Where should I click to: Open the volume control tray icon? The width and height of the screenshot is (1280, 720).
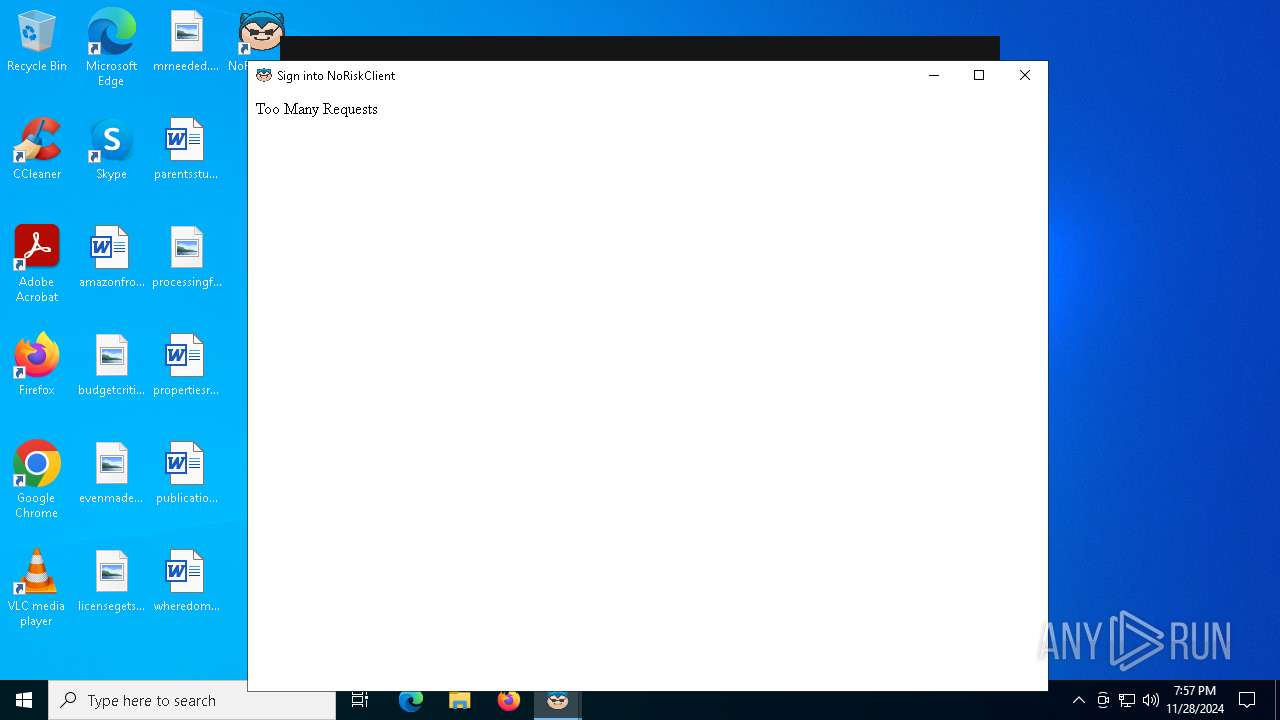1150,700
